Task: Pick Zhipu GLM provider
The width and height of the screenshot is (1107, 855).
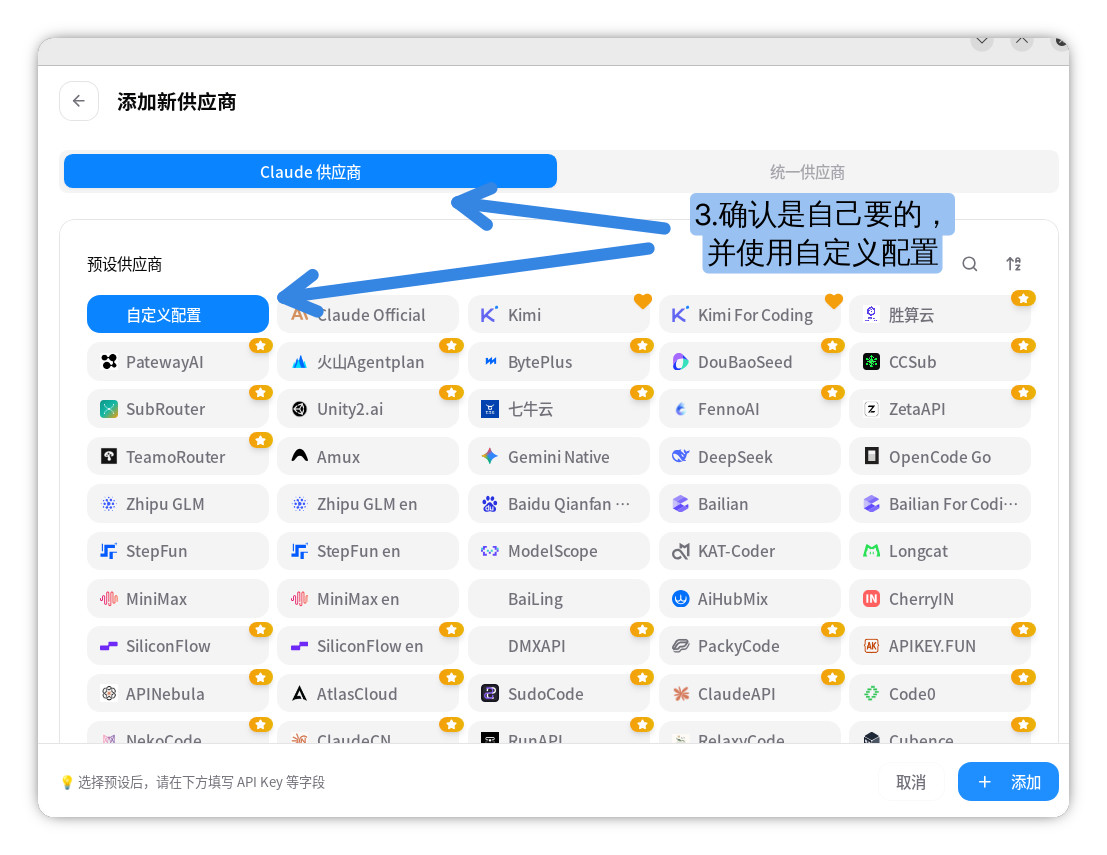Action: tap(178, 503)
